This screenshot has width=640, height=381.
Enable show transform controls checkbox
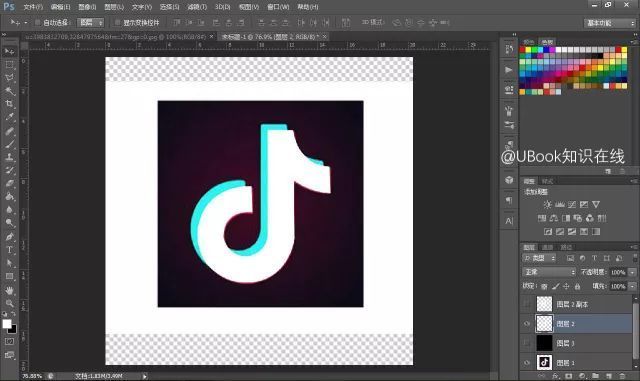[x=117, y=23]
